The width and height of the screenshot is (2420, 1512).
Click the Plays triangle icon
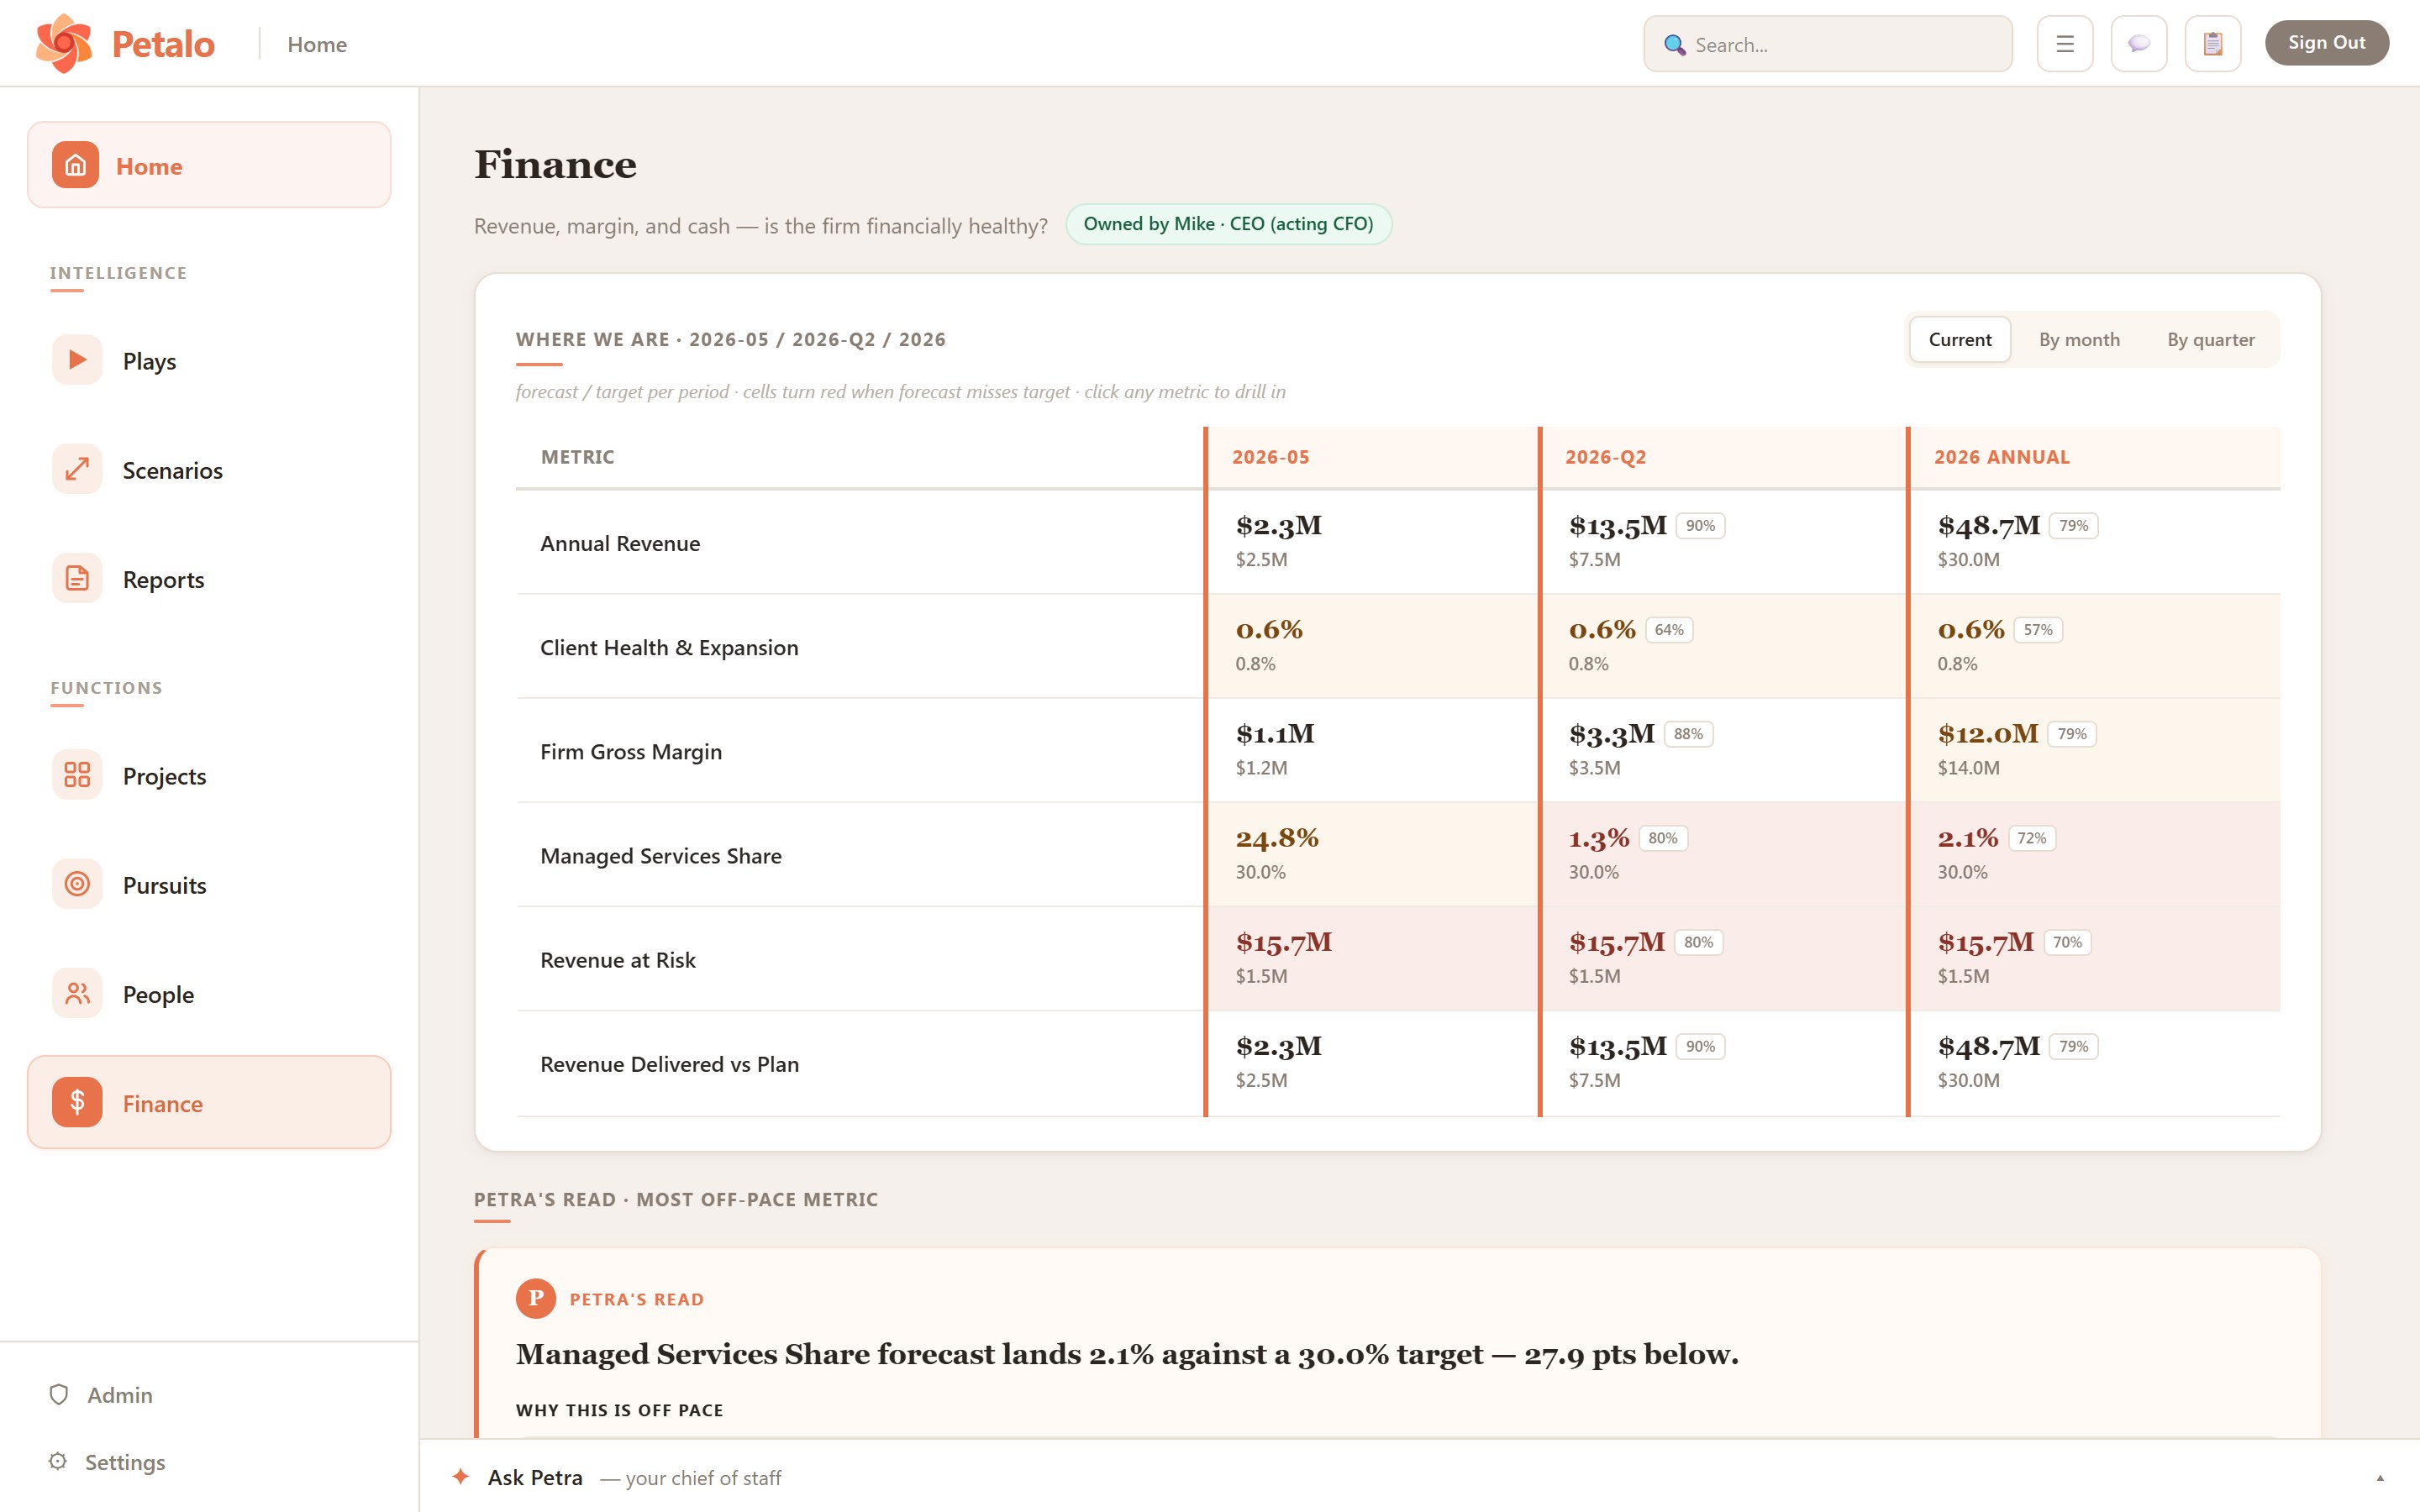click(x=77, y=360)
